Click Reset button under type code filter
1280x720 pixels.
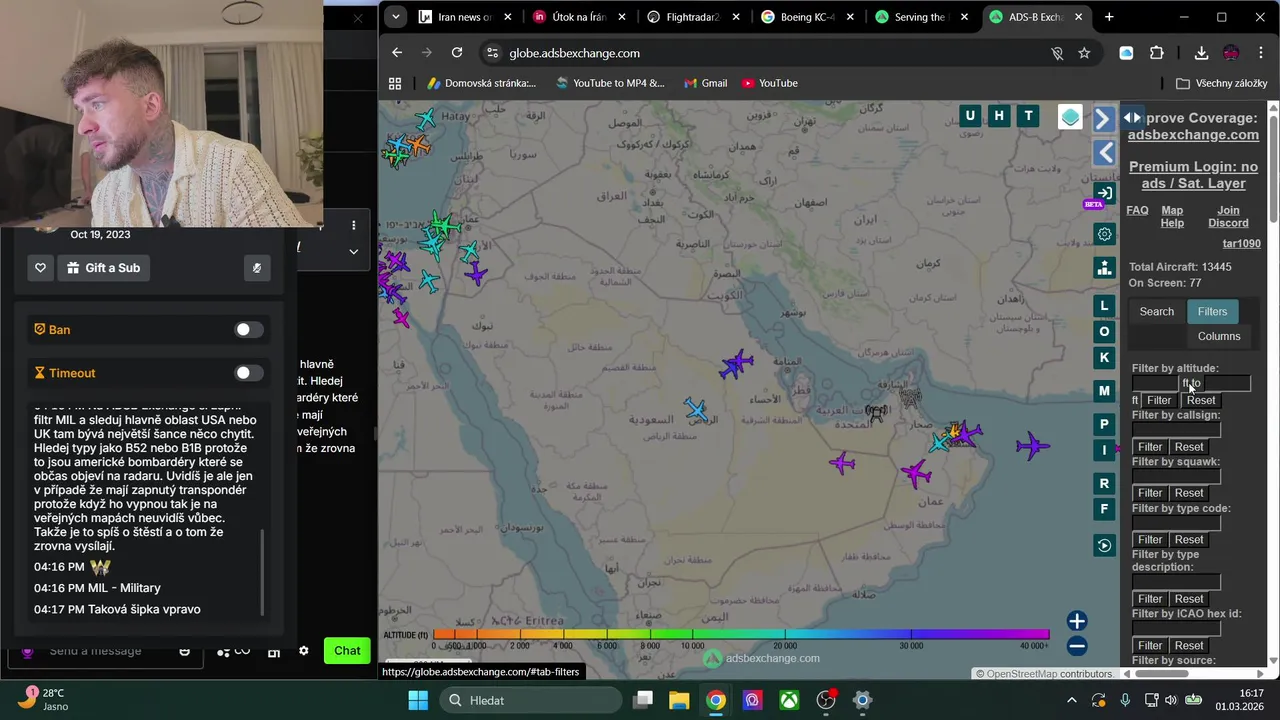1189,540
